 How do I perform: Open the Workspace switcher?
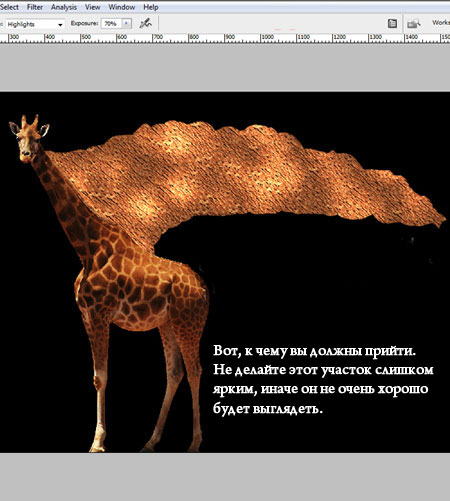click(x=441, y=23)
